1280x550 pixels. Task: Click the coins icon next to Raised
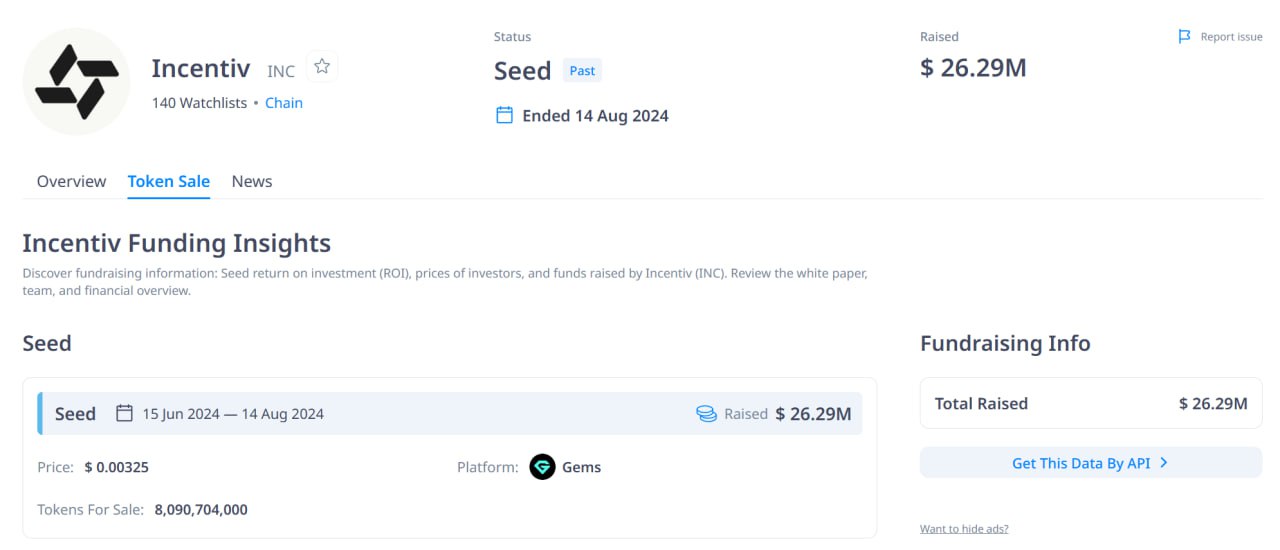(x=707, y=413)
